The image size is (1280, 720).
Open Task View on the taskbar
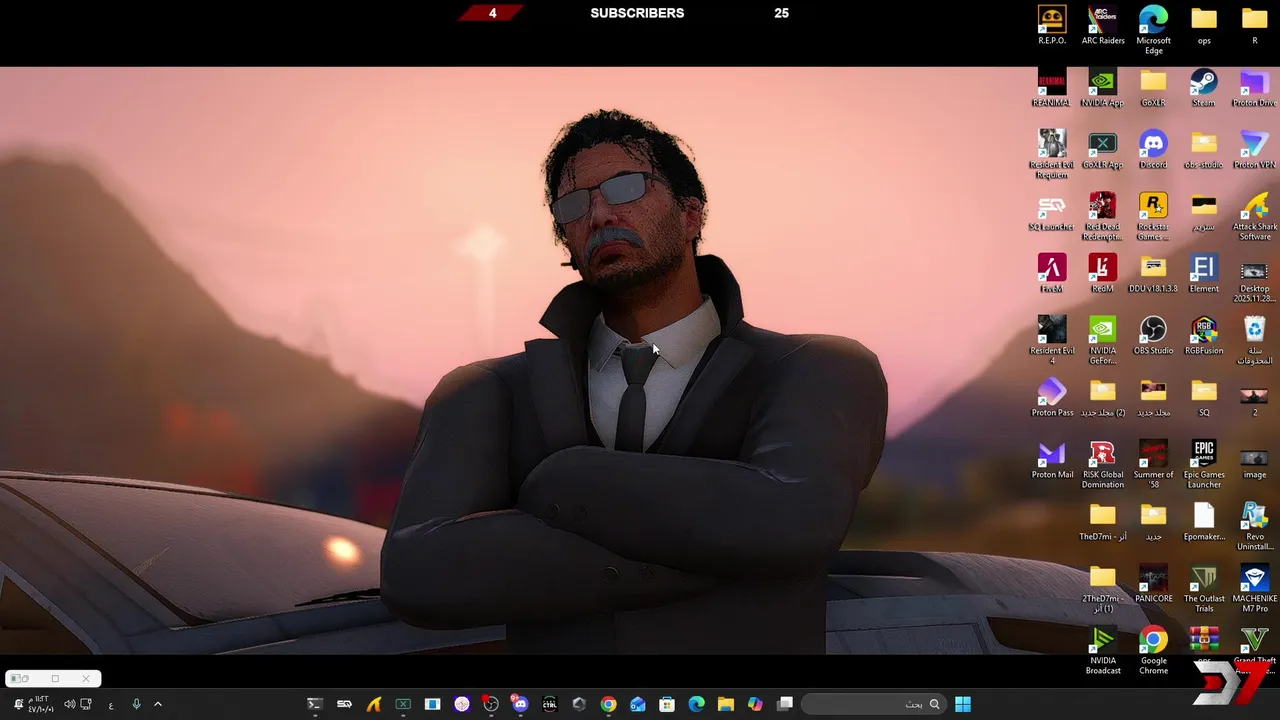click(784, 704)
